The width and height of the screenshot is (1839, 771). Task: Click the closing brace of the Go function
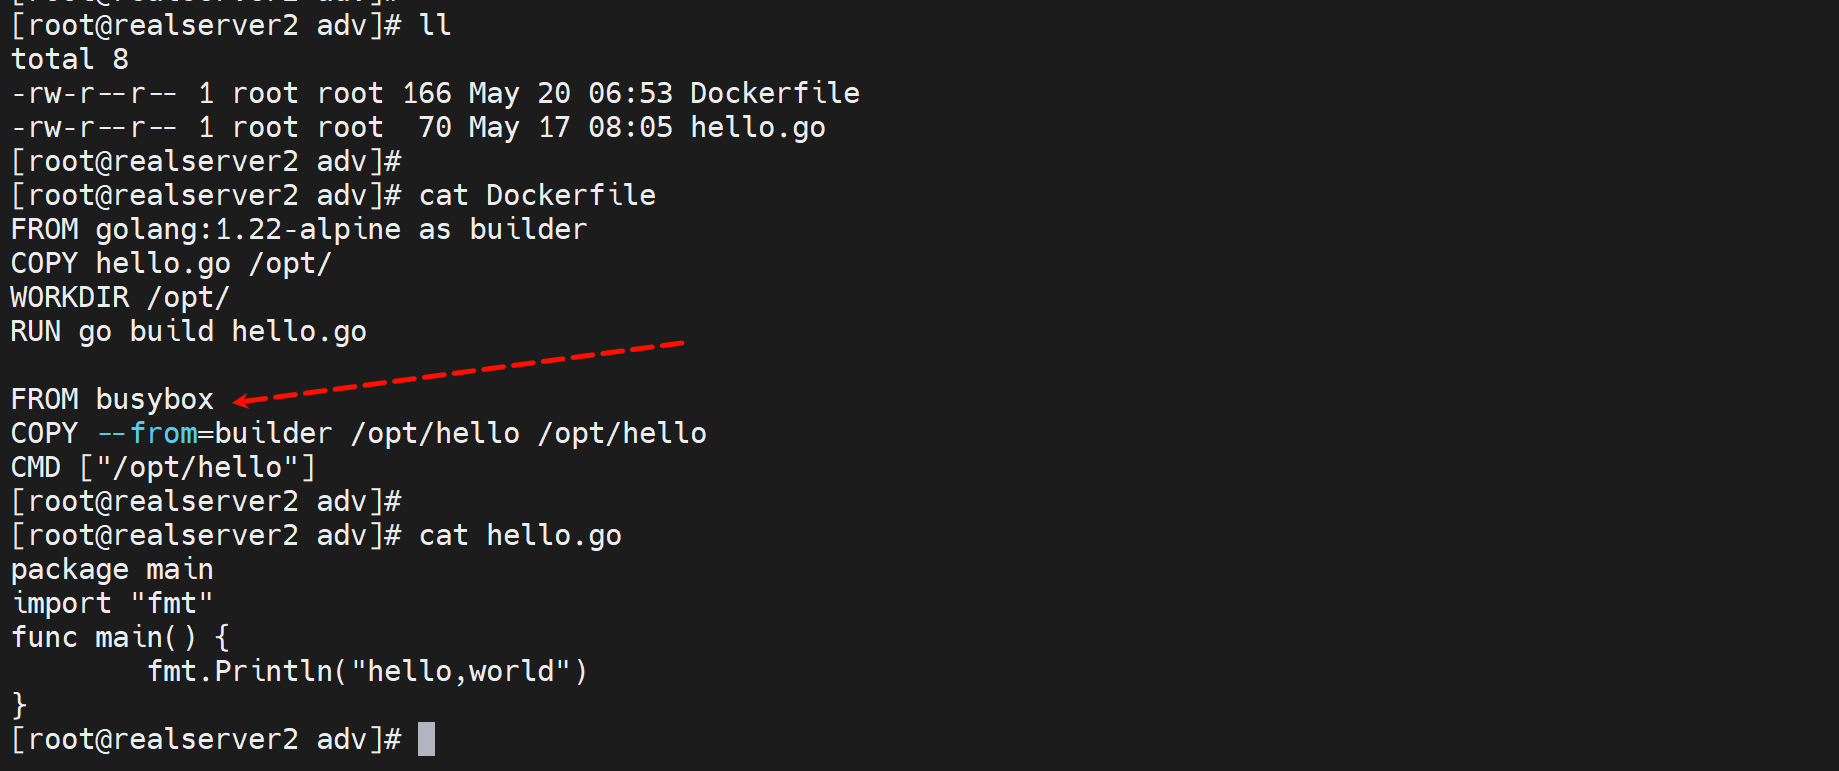pyautogui.click(x=19, y=706)
